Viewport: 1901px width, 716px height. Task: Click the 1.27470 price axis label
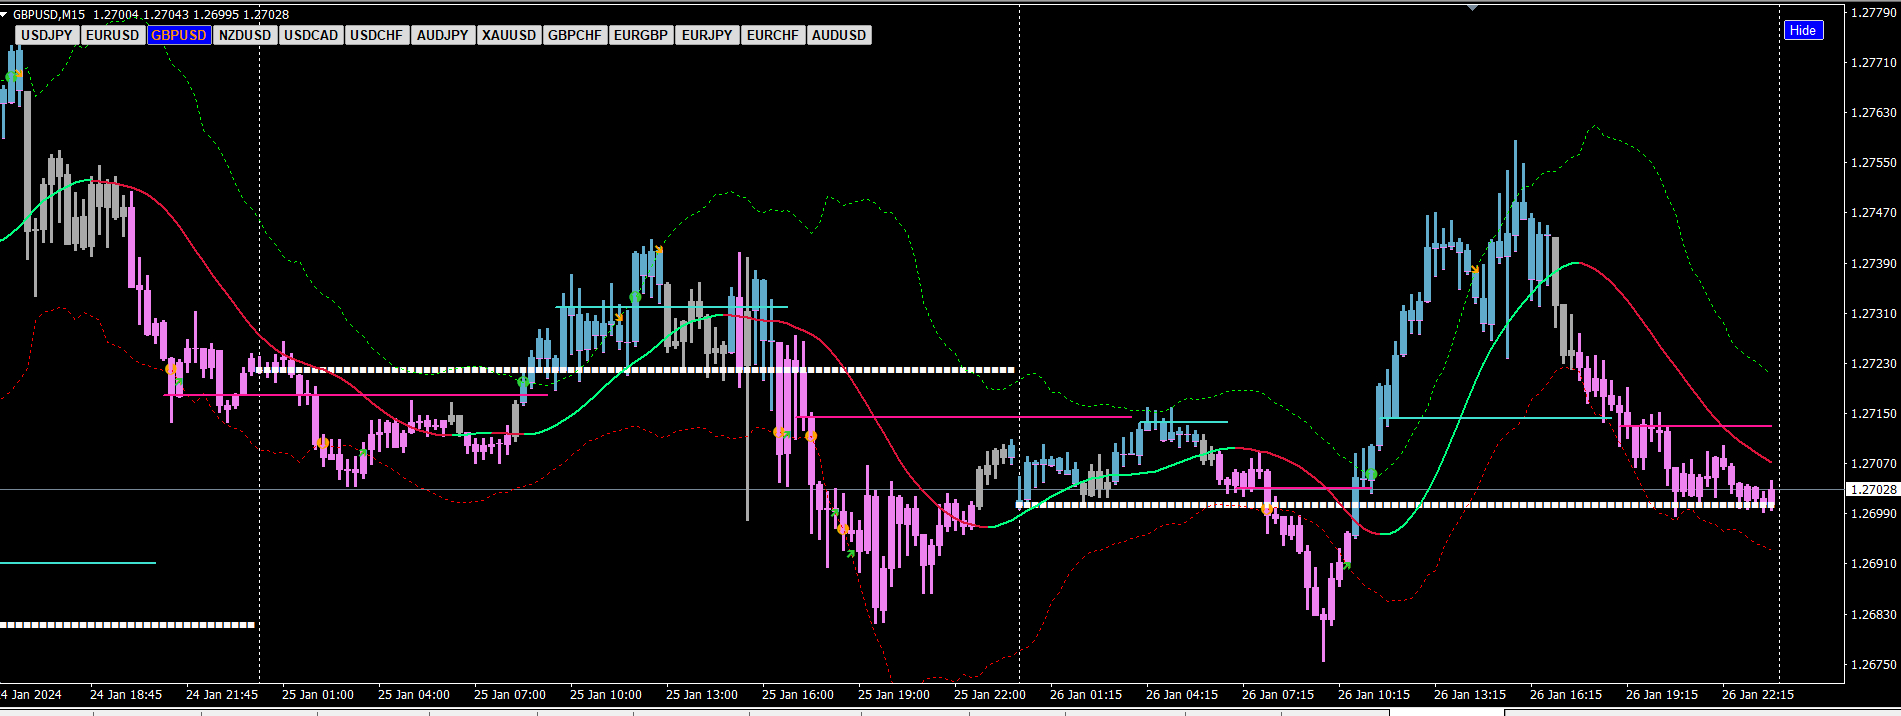pos(1873,212)
